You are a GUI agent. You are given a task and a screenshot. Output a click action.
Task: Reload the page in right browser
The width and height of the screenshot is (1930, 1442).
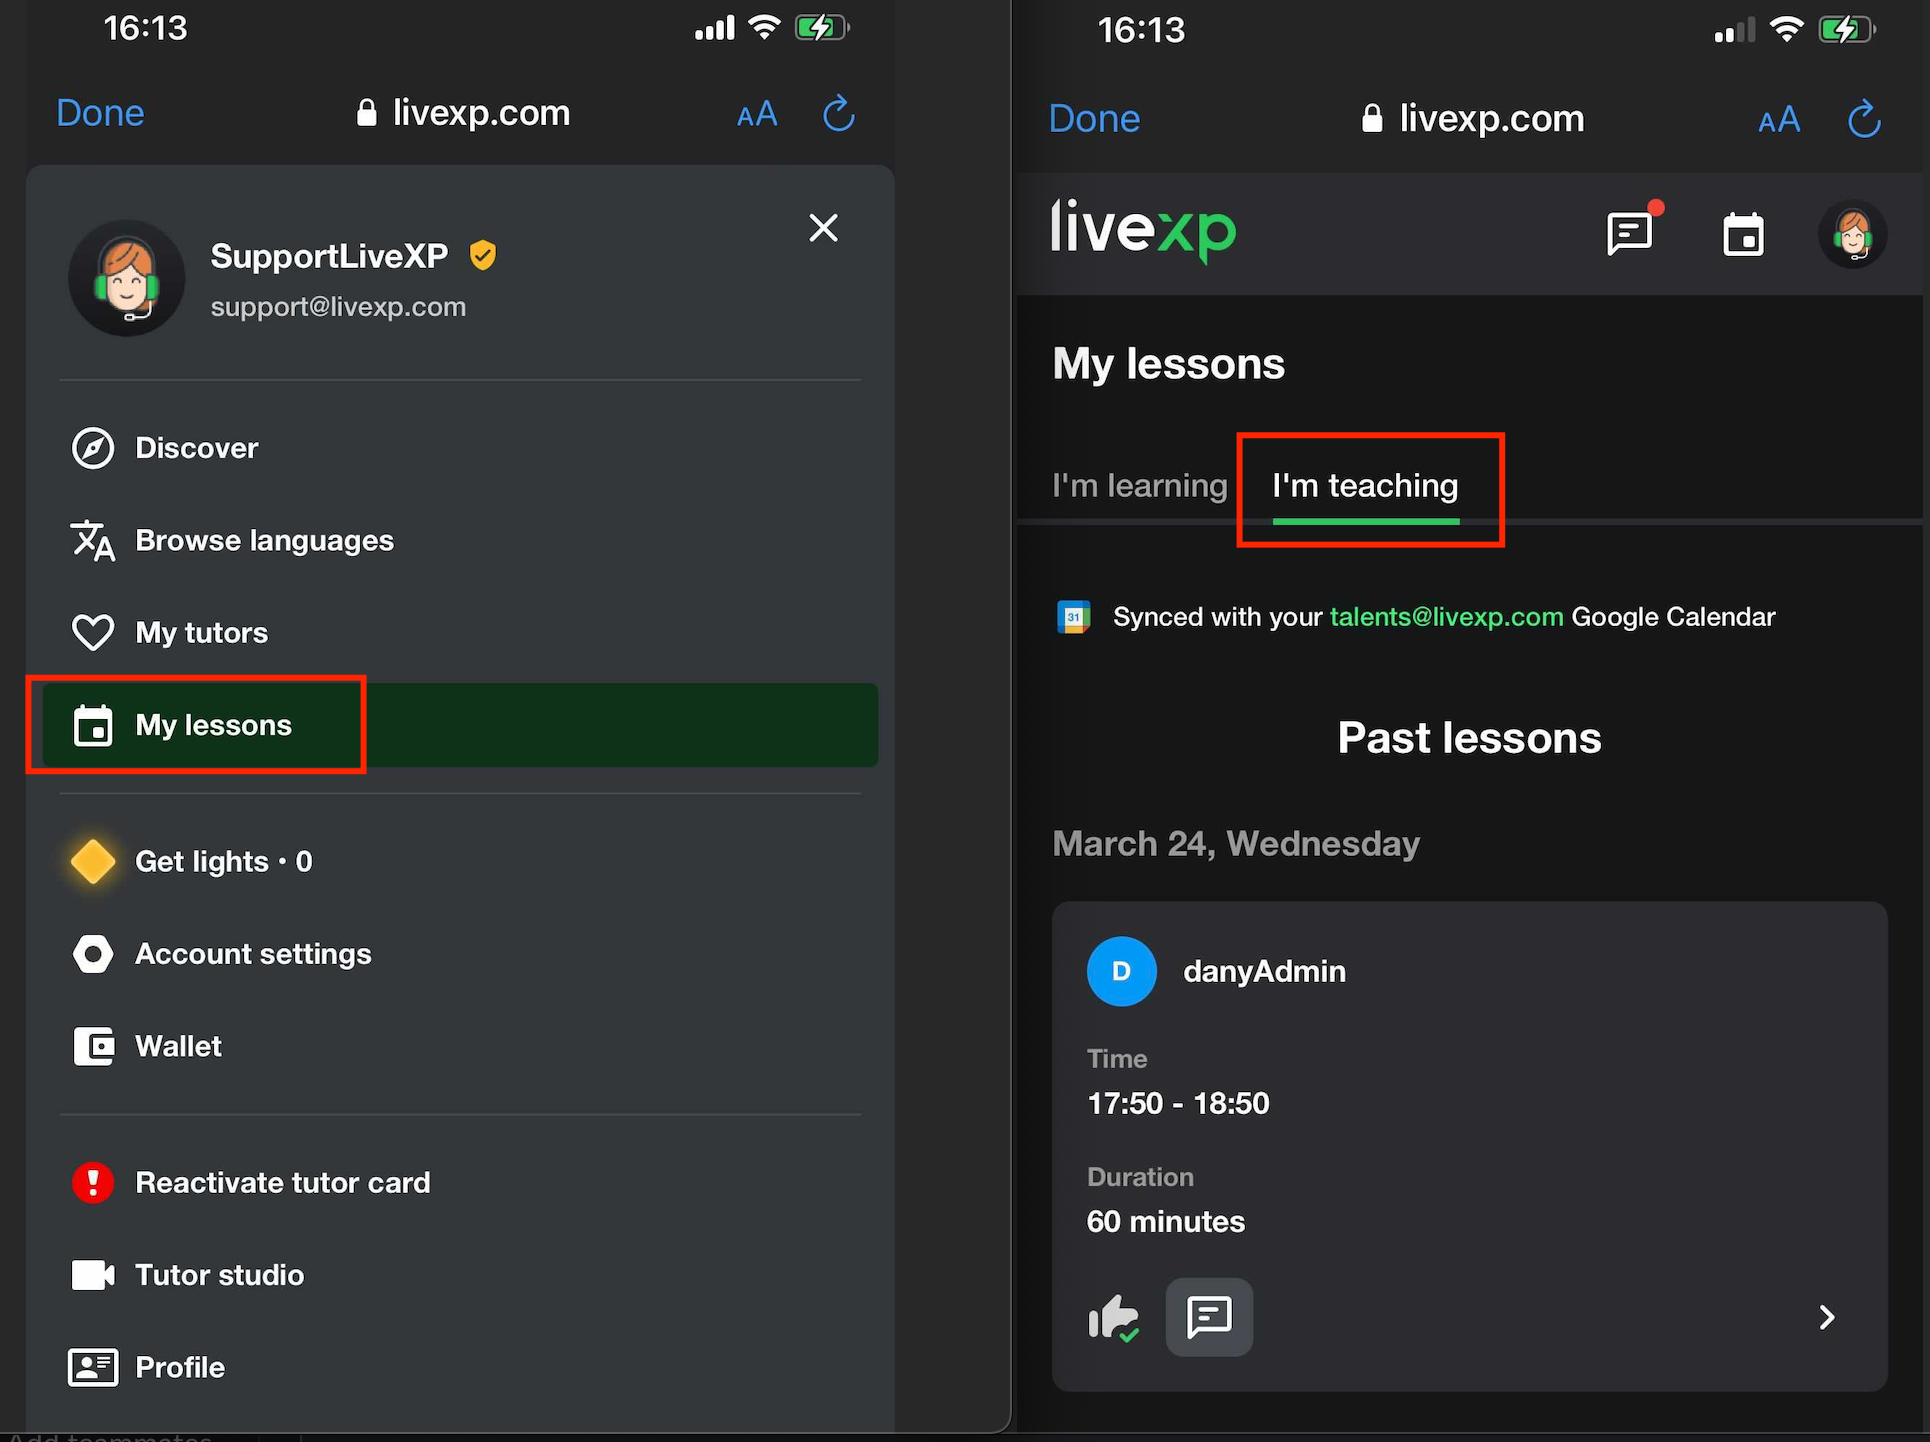(1864, 119)
